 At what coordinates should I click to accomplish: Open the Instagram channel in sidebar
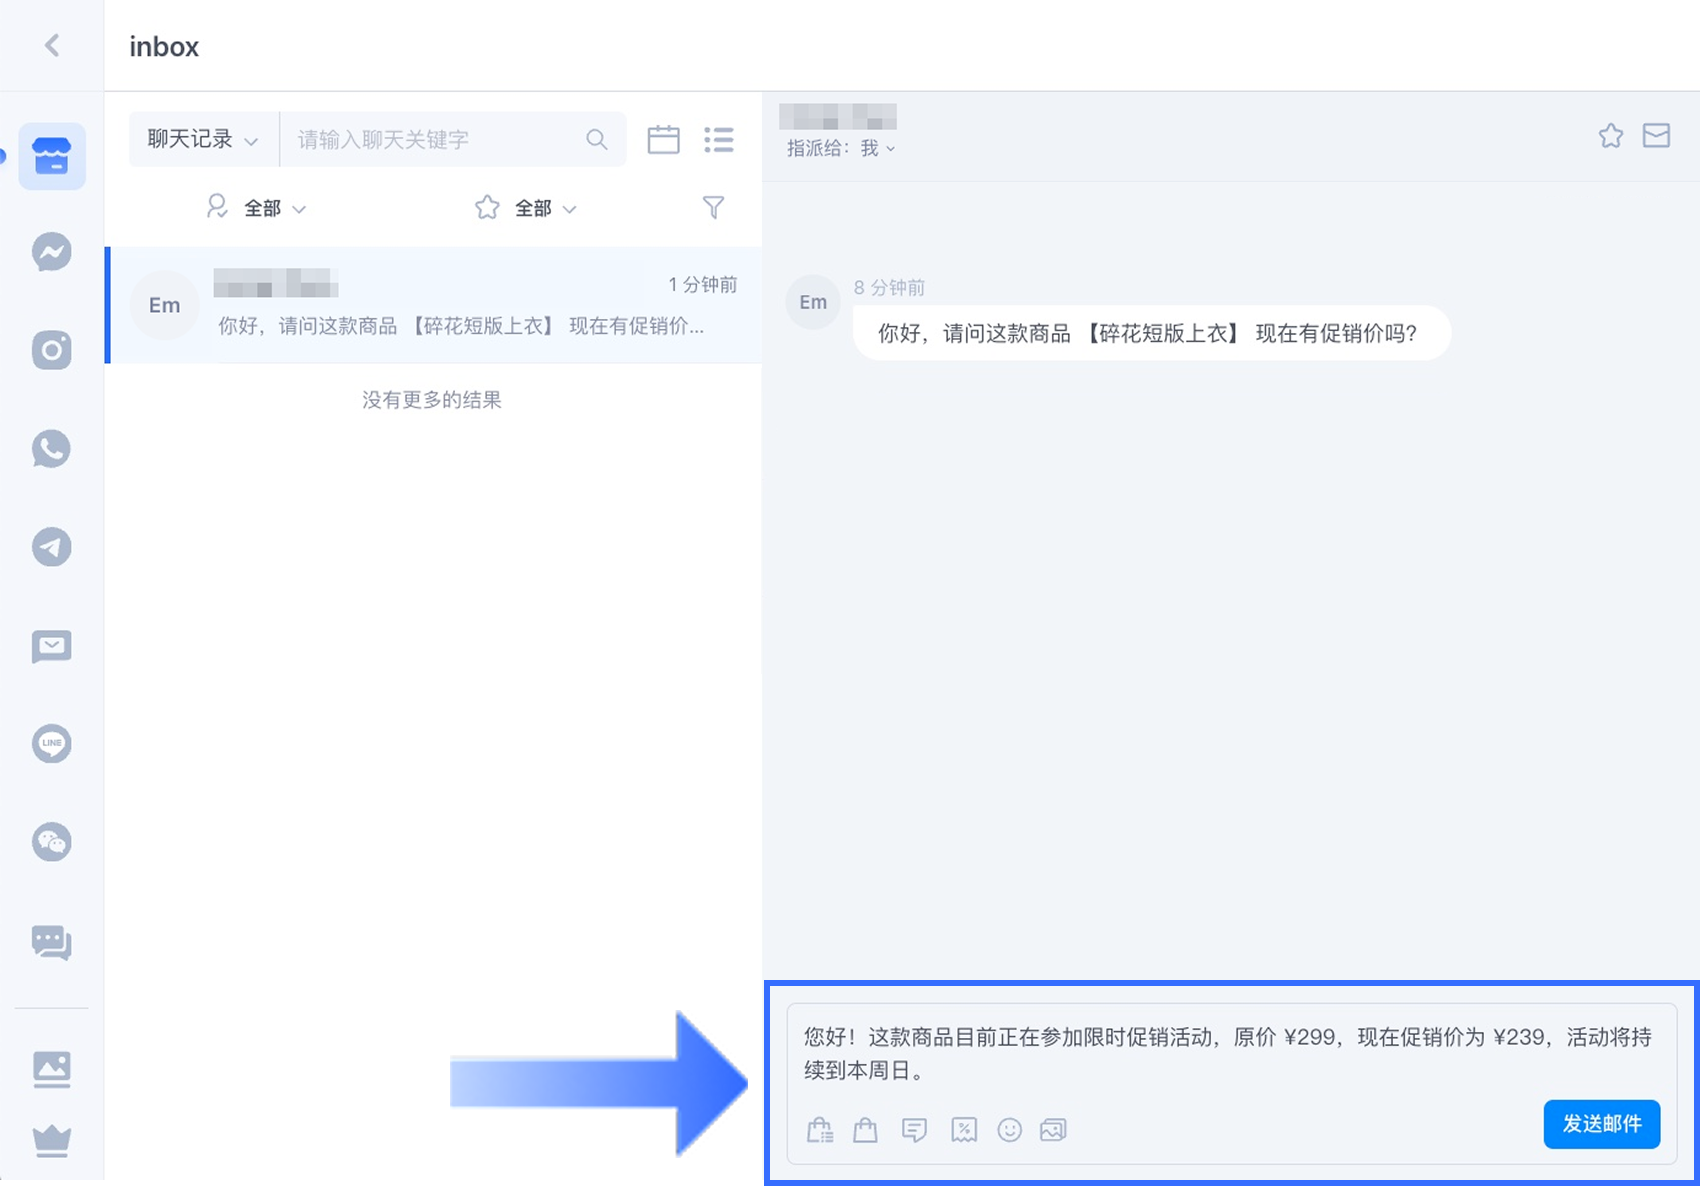pos(52,350)
